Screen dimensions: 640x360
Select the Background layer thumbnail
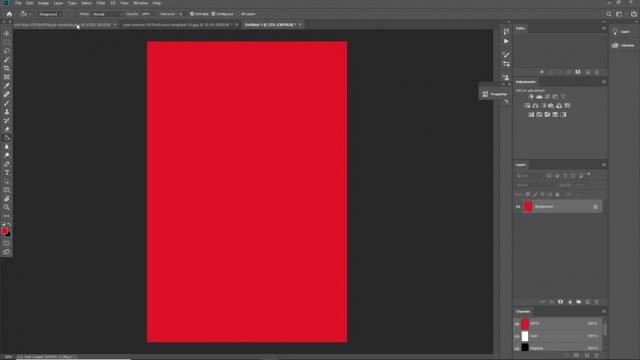528,207
